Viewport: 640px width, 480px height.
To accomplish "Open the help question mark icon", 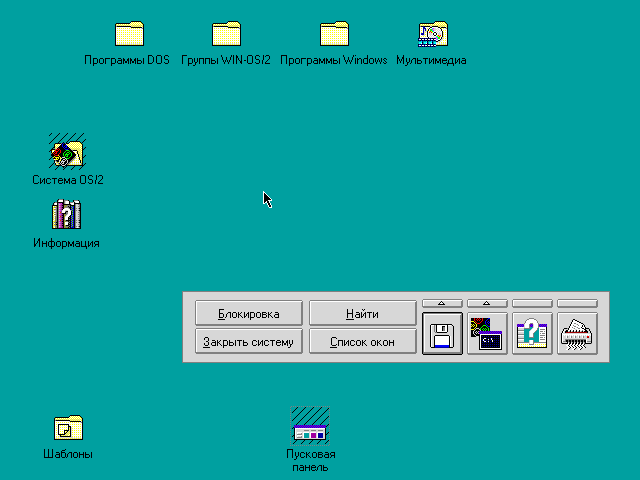I will [x=532, y=333].
